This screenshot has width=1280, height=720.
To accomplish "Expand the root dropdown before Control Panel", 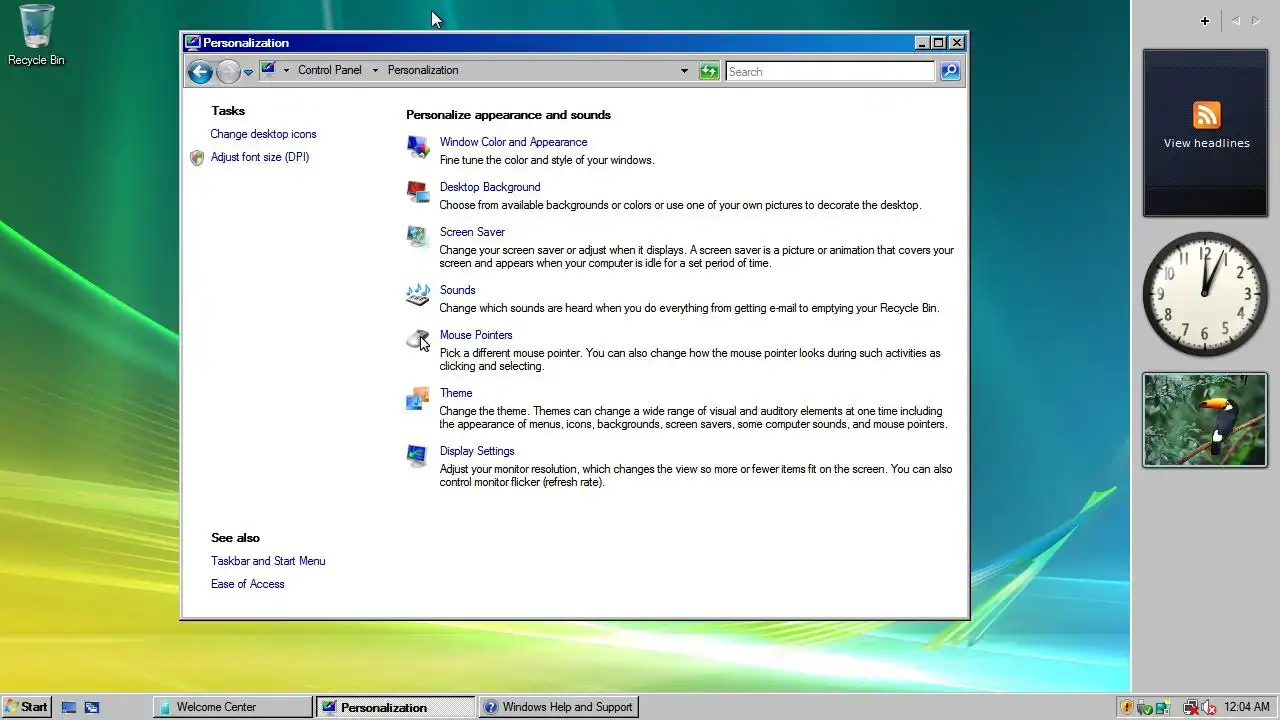I will [286, 70].
